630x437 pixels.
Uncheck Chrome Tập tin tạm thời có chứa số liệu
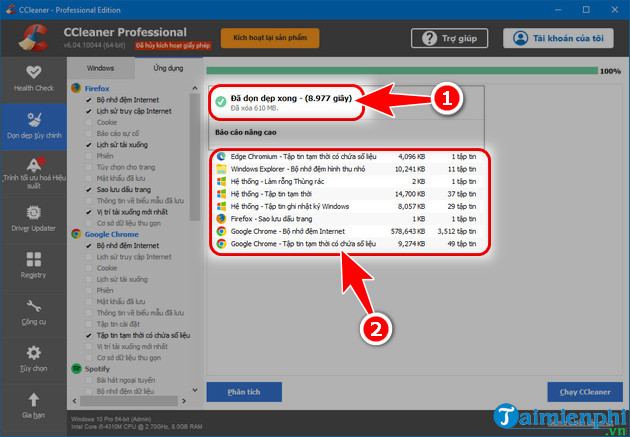click(89, 335)
